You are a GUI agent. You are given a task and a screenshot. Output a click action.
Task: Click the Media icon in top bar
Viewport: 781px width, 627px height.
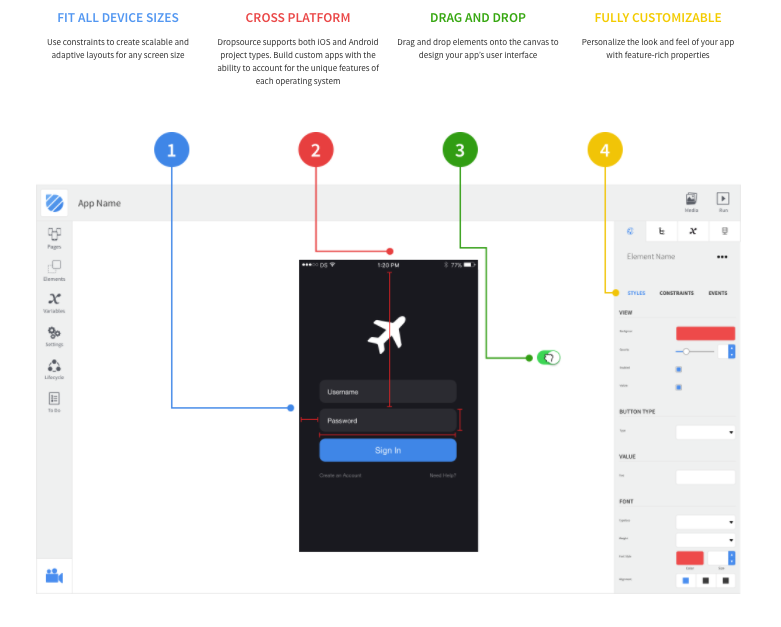[x=691, y=201]
